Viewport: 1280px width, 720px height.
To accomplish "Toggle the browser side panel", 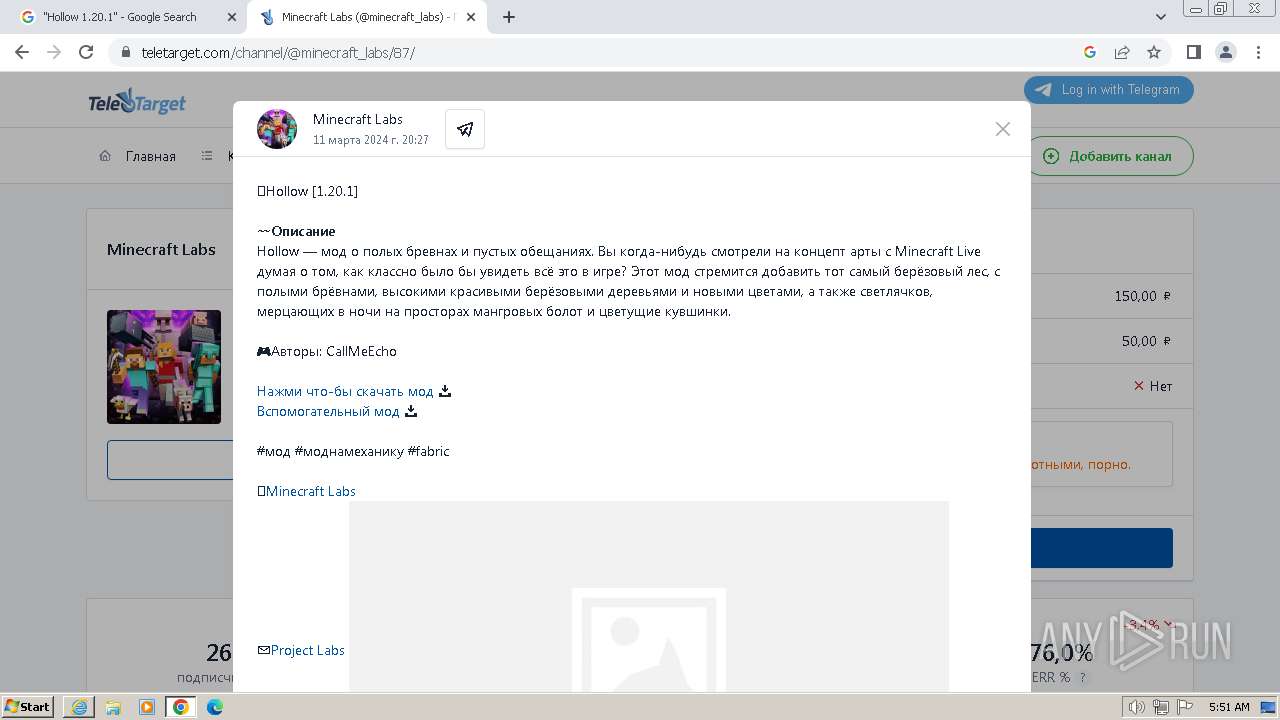I will click(1194, 52).
